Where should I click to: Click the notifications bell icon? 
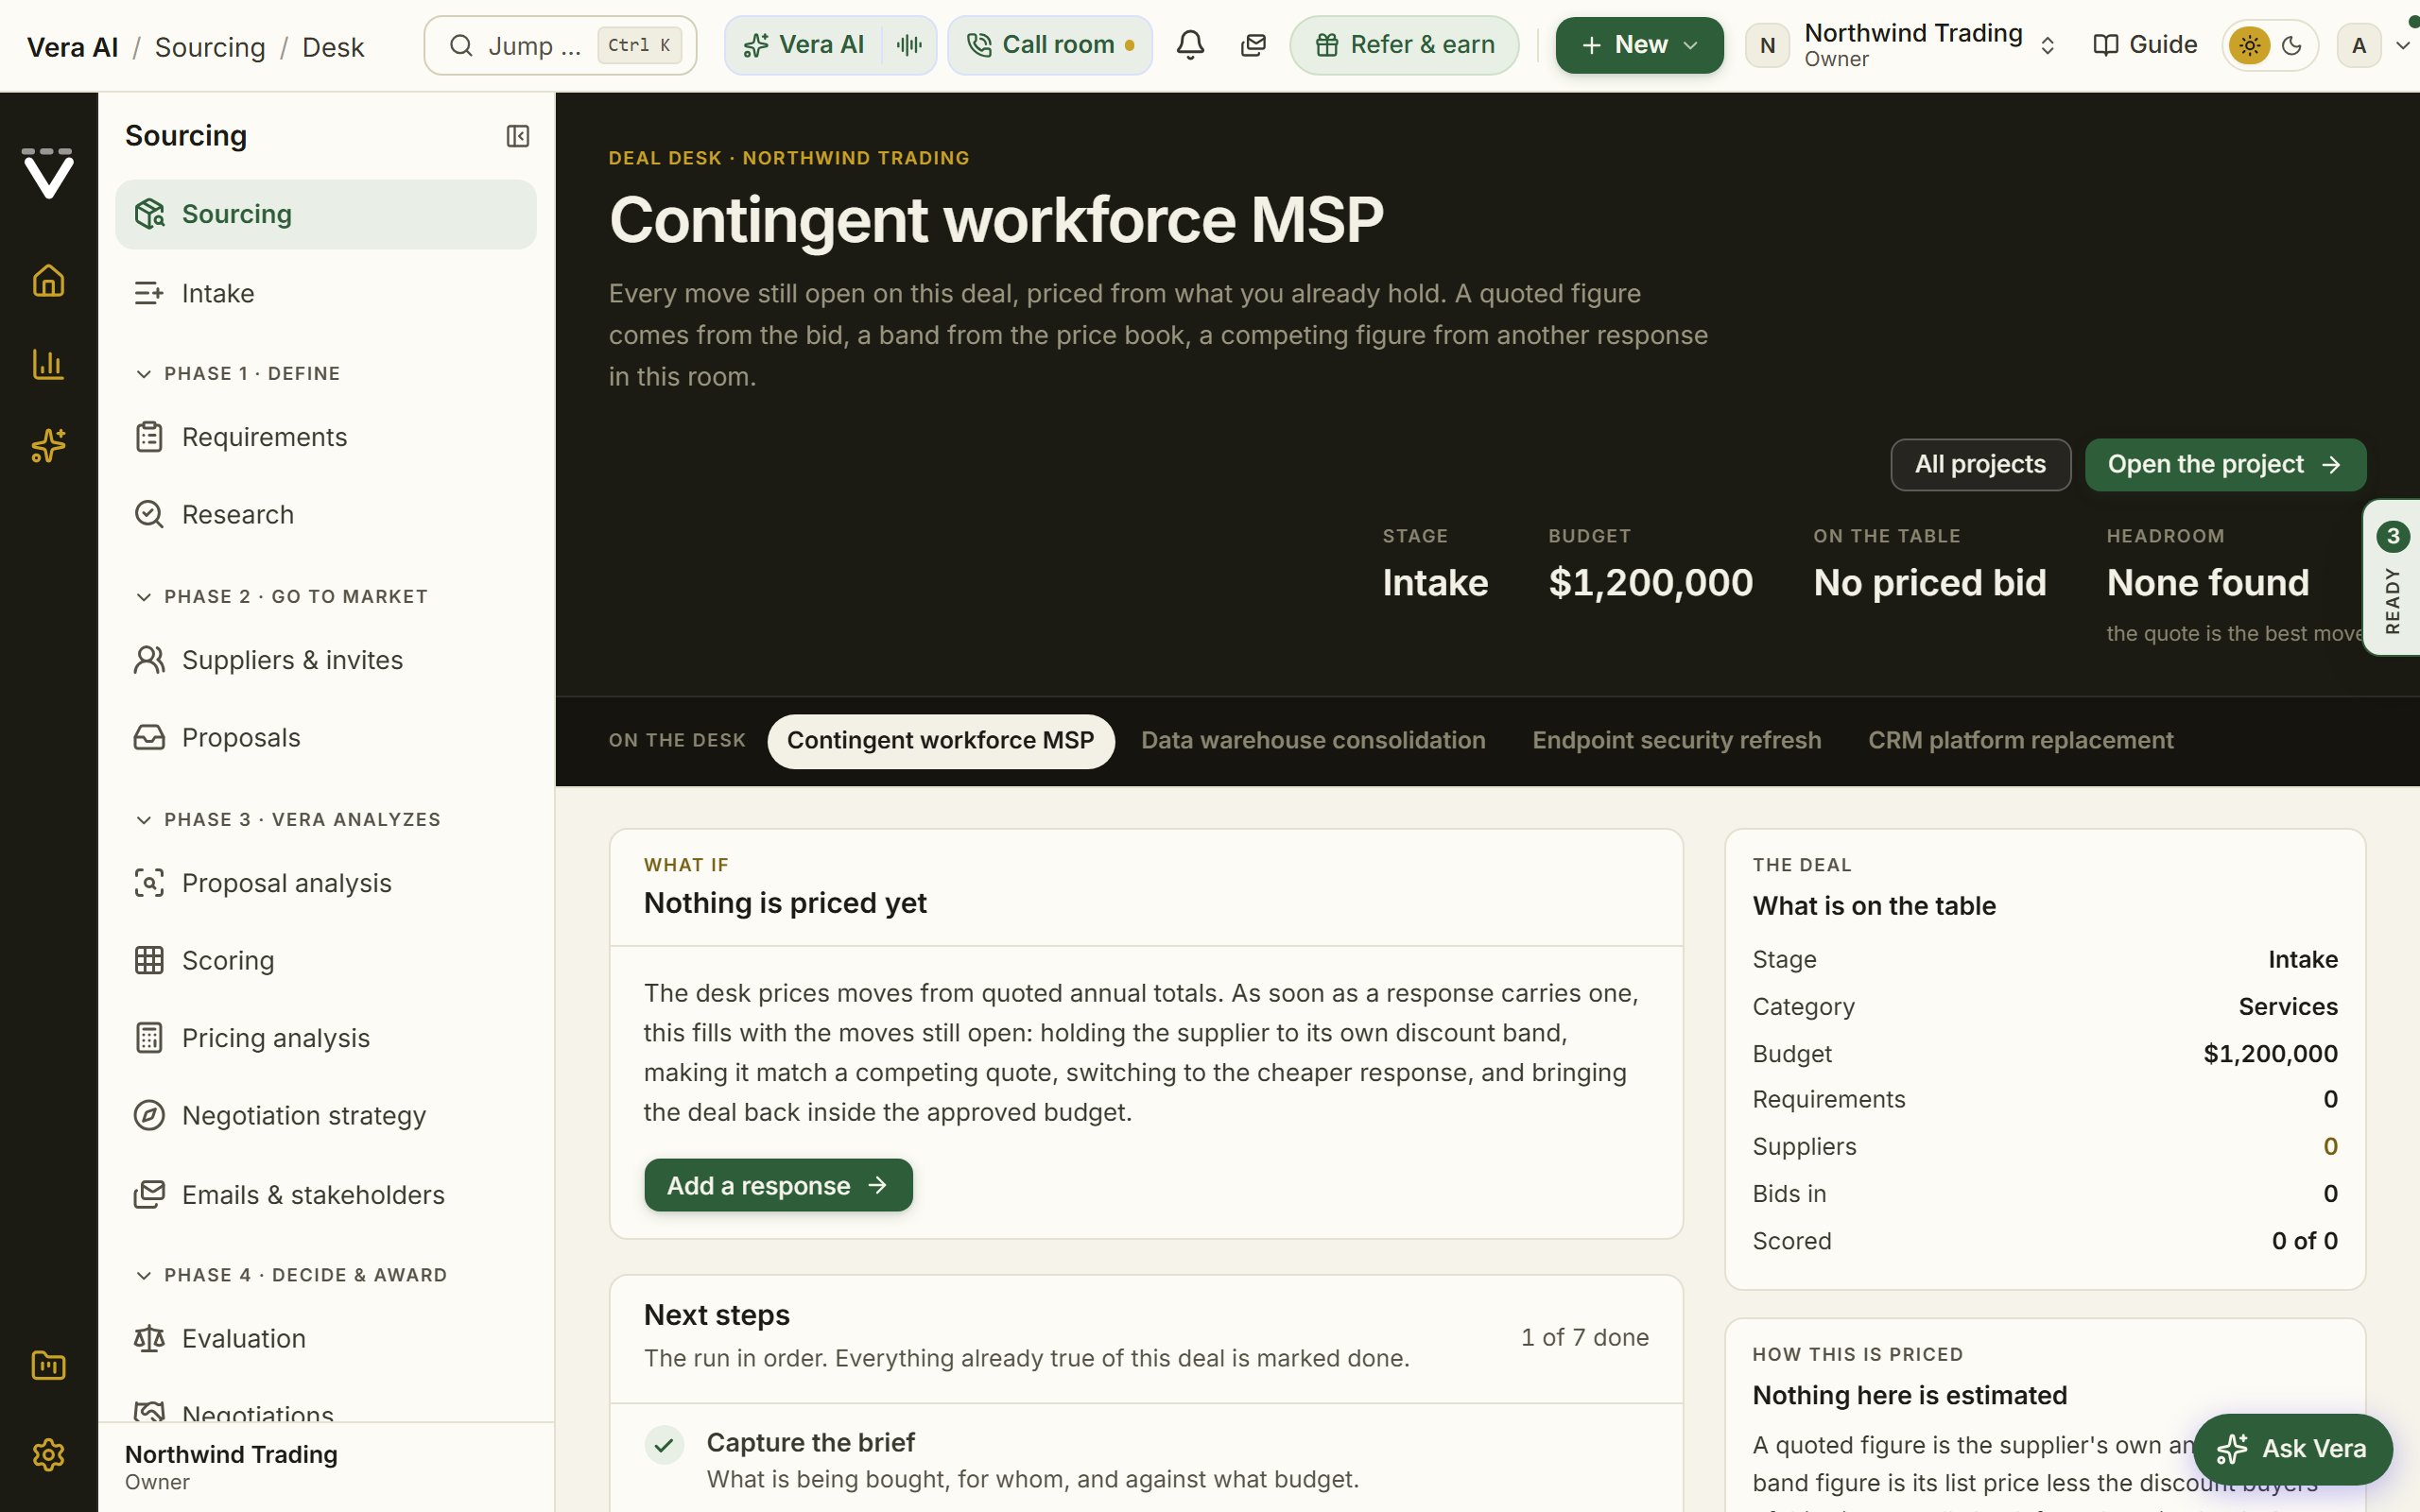point(1190,45)
